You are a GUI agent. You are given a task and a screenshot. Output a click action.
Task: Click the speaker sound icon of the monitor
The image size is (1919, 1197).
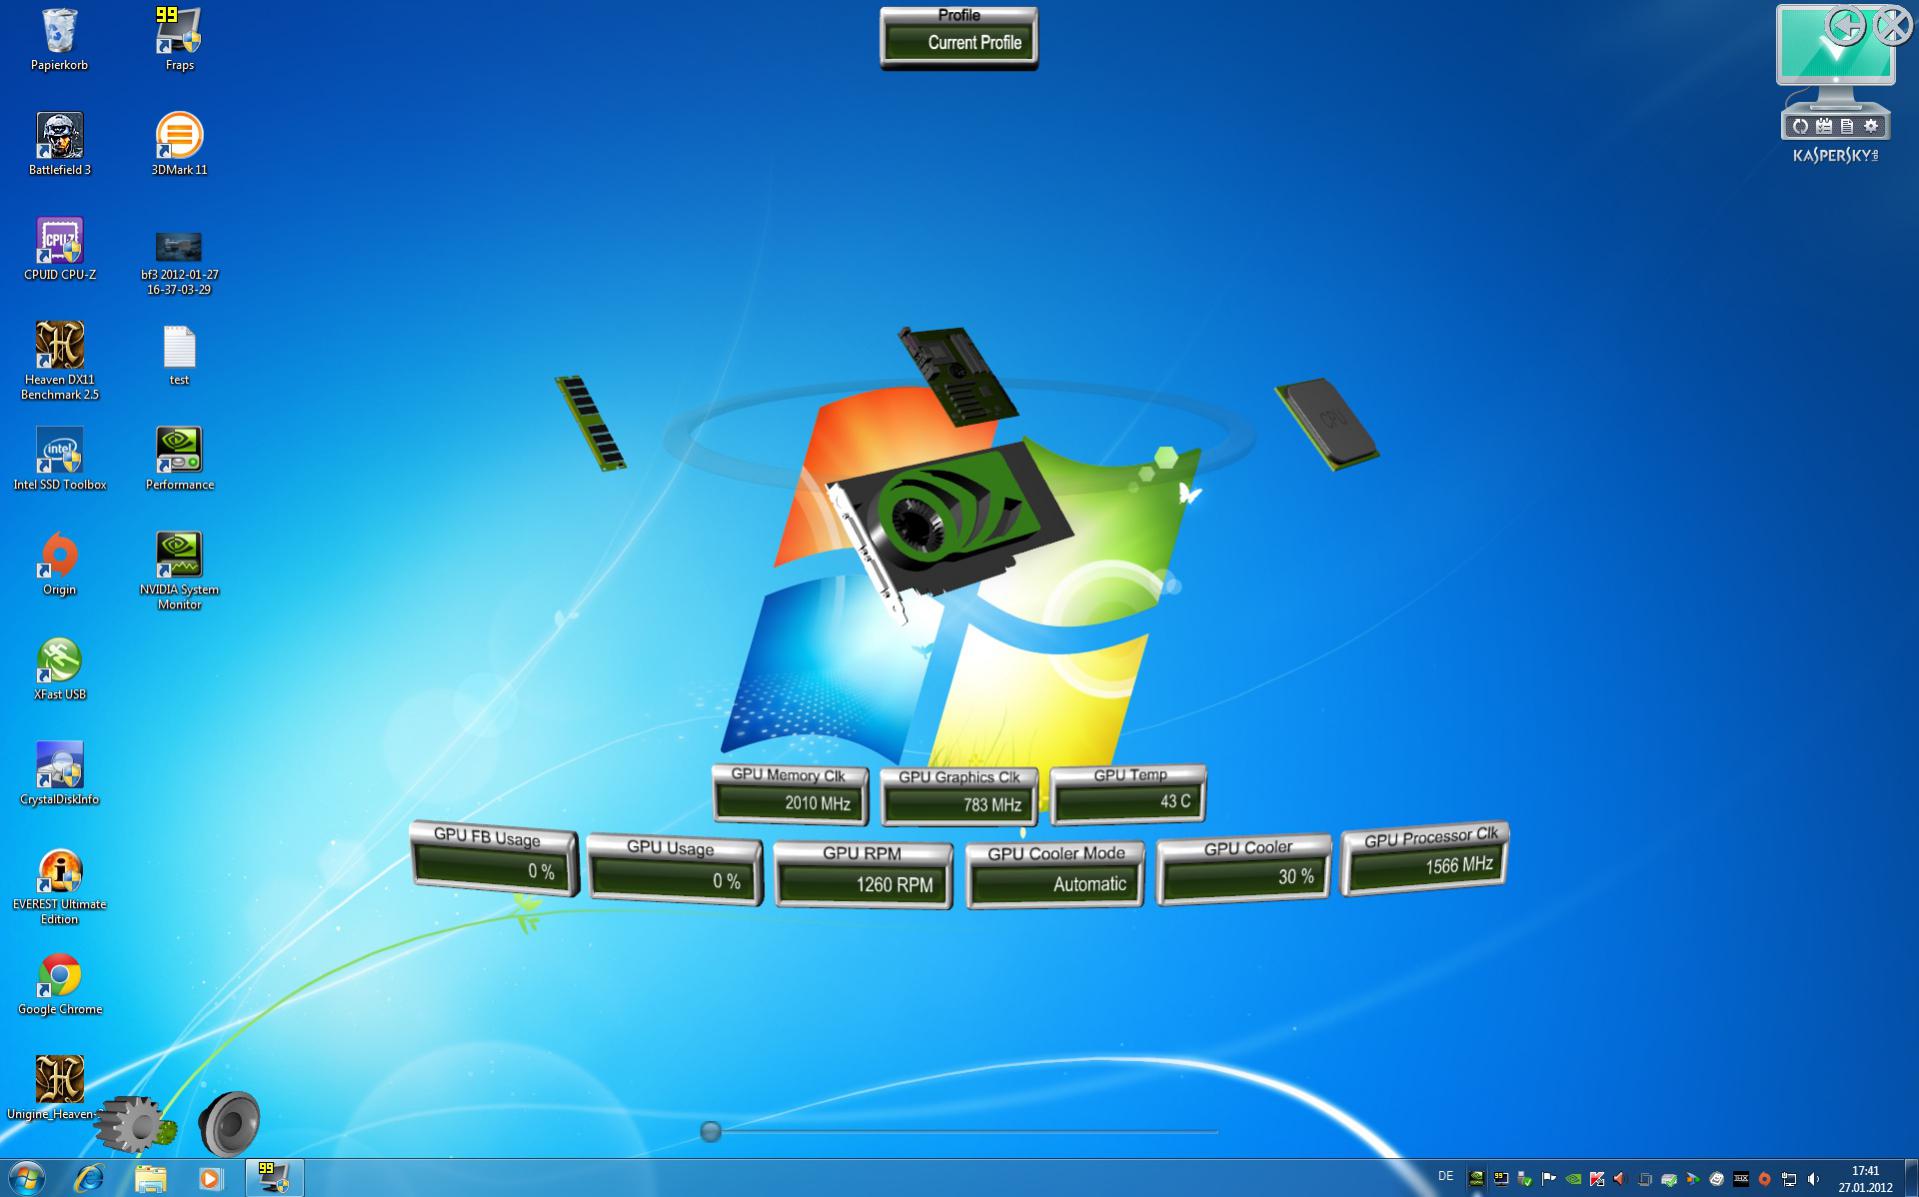tap(229, 1124)
